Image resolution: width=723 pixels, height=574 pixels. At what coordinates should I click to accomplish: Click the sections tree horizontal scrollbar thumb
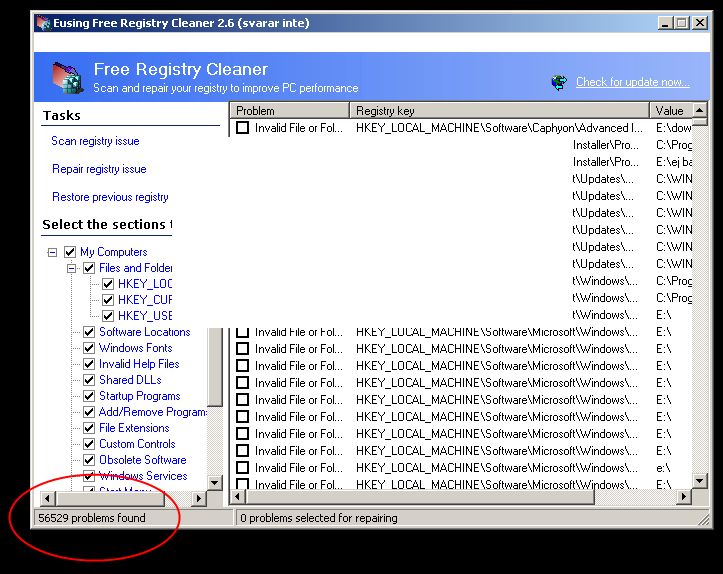coord(110,498)
